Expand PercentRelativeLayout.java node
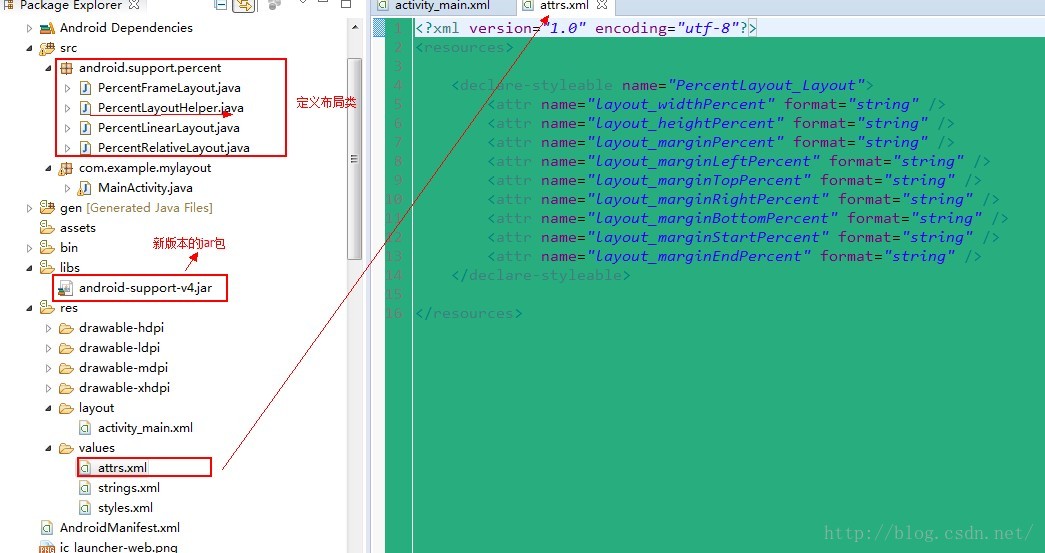 point(67,148)
